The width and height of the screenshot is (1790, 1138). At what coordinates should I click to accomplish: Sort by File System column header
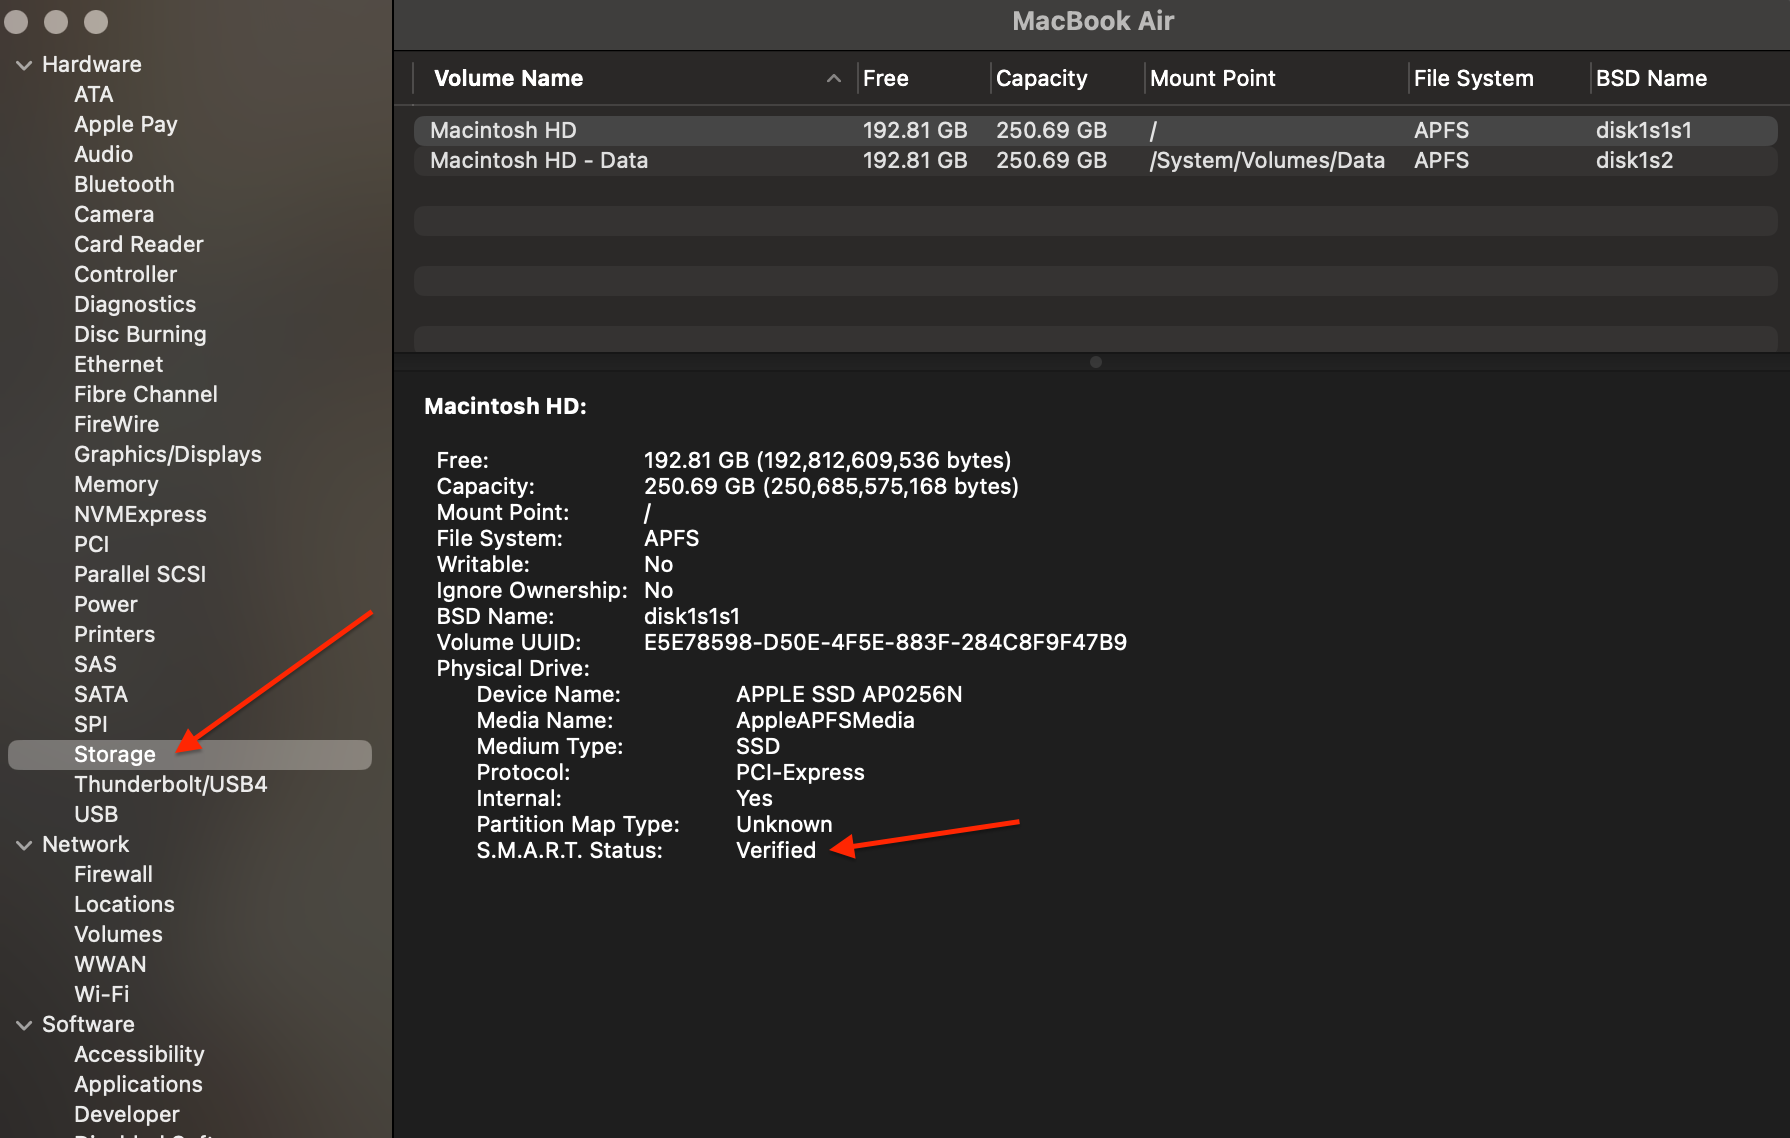pos(1473,78)
